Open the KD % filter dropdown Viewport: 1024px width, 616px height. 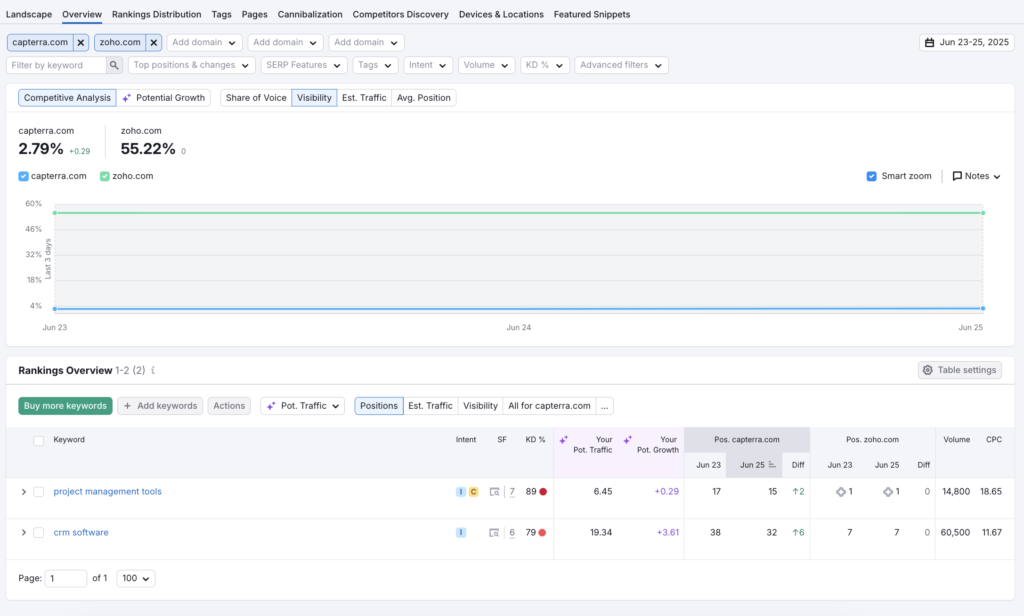[x=545, y=65]
